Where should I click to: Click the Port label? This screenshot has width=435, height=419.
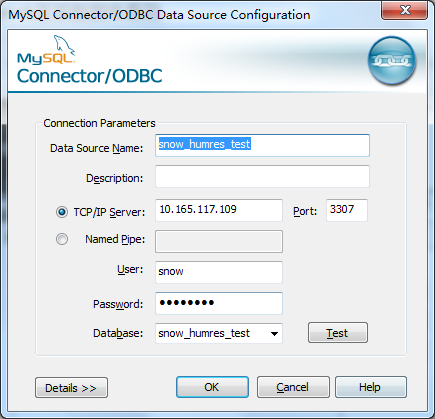[x=305, y=211]
